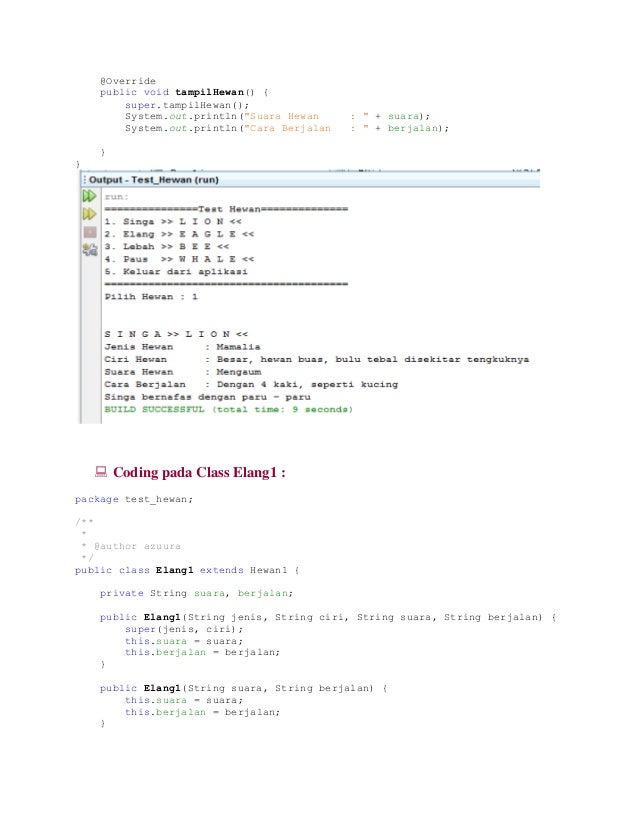Click the four-parameter Elang1 constructor signature

[x=328, y=617]
